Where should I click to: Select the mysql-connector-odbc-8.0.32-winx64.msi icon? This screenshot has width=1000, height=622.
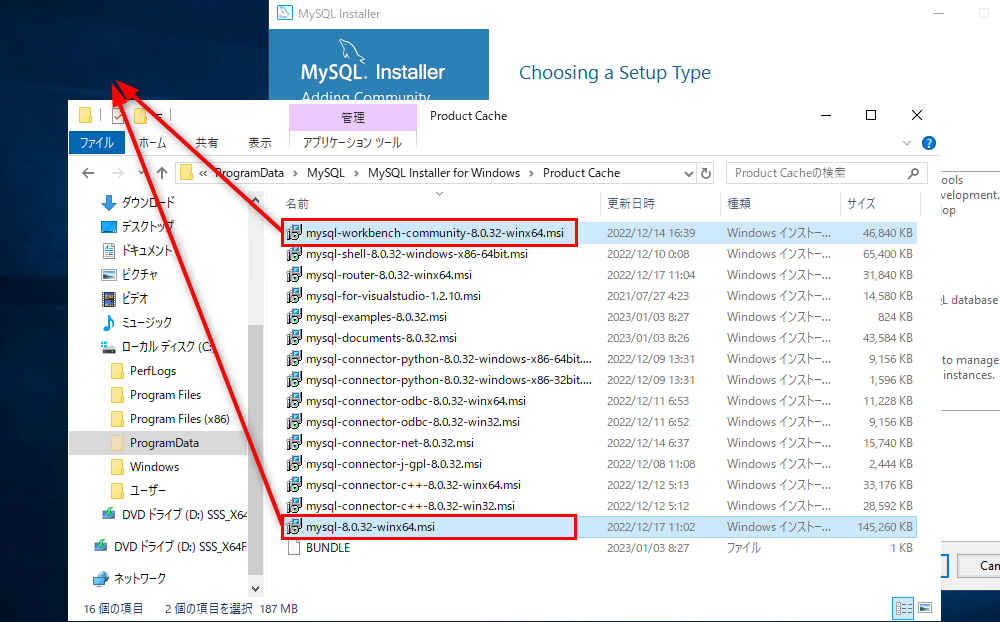pyautogui.click(x=294, y=401)
